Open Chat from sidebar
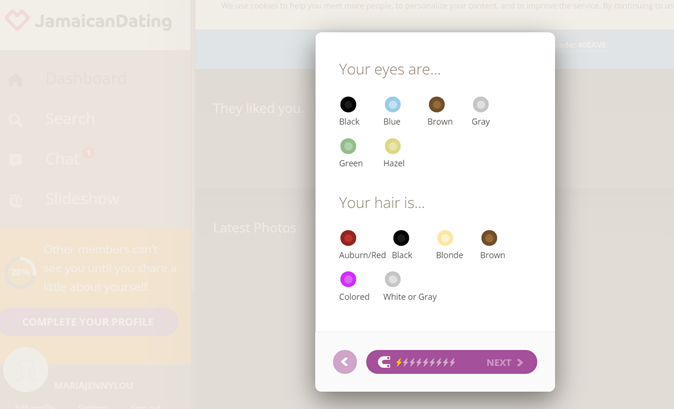674x409 pixels. click(x=62, y=159)
